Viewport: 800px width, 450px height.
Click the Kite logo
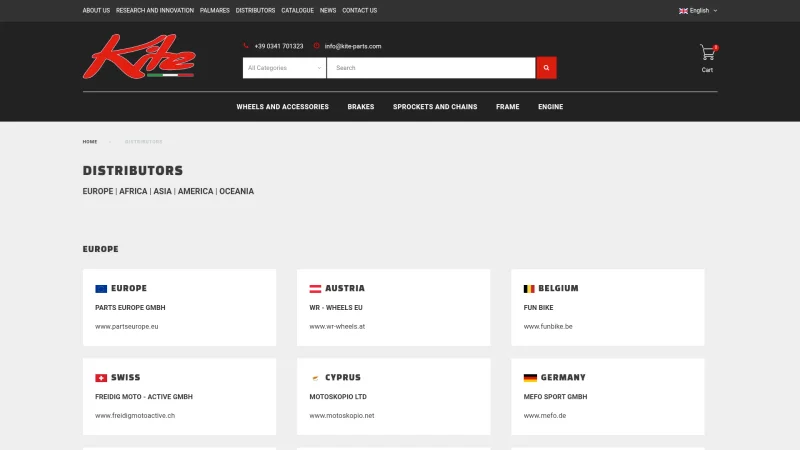click(x=139, y=57)
